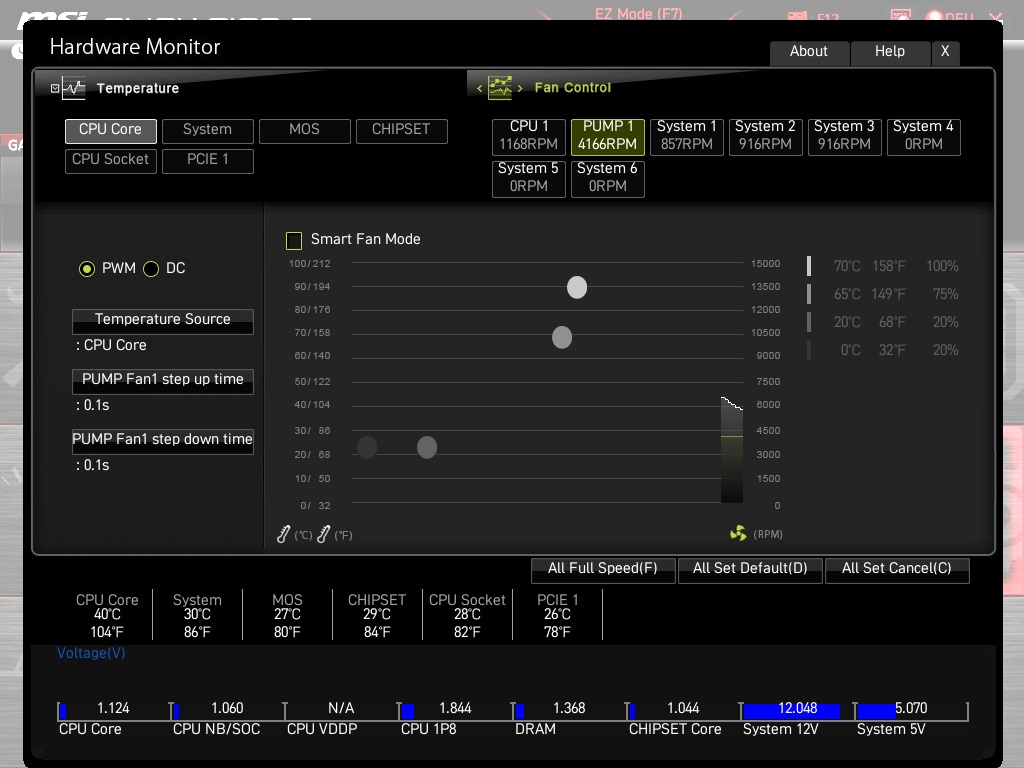Click the System 30°C reading

tap(197, 615)
